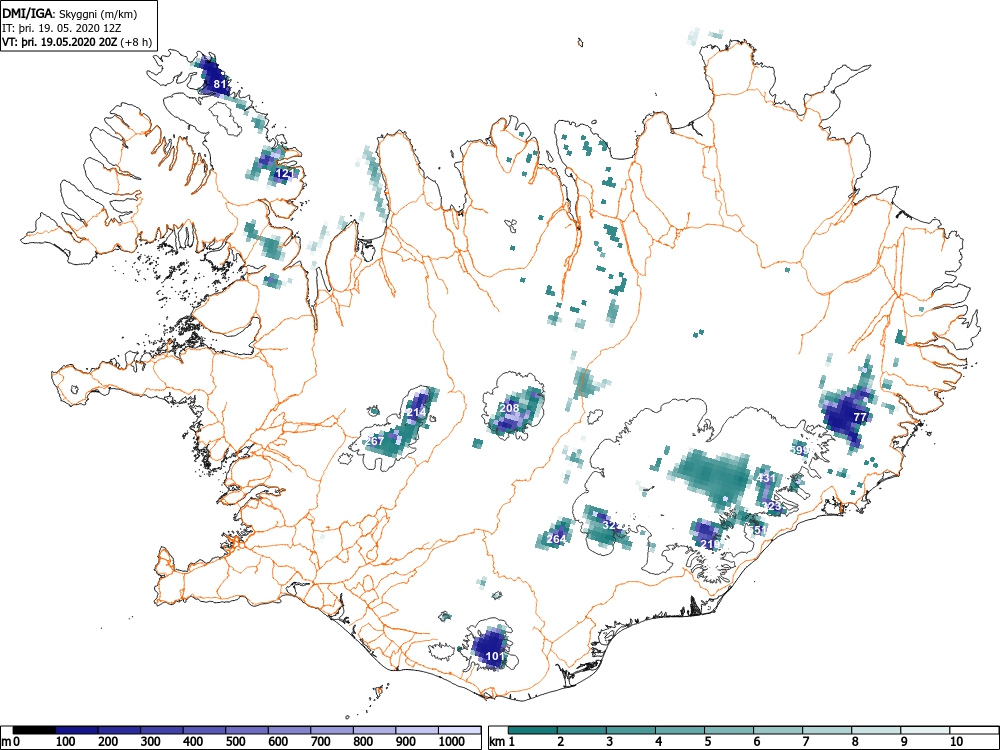Click the 2 label on the kilometre legend

561,742
